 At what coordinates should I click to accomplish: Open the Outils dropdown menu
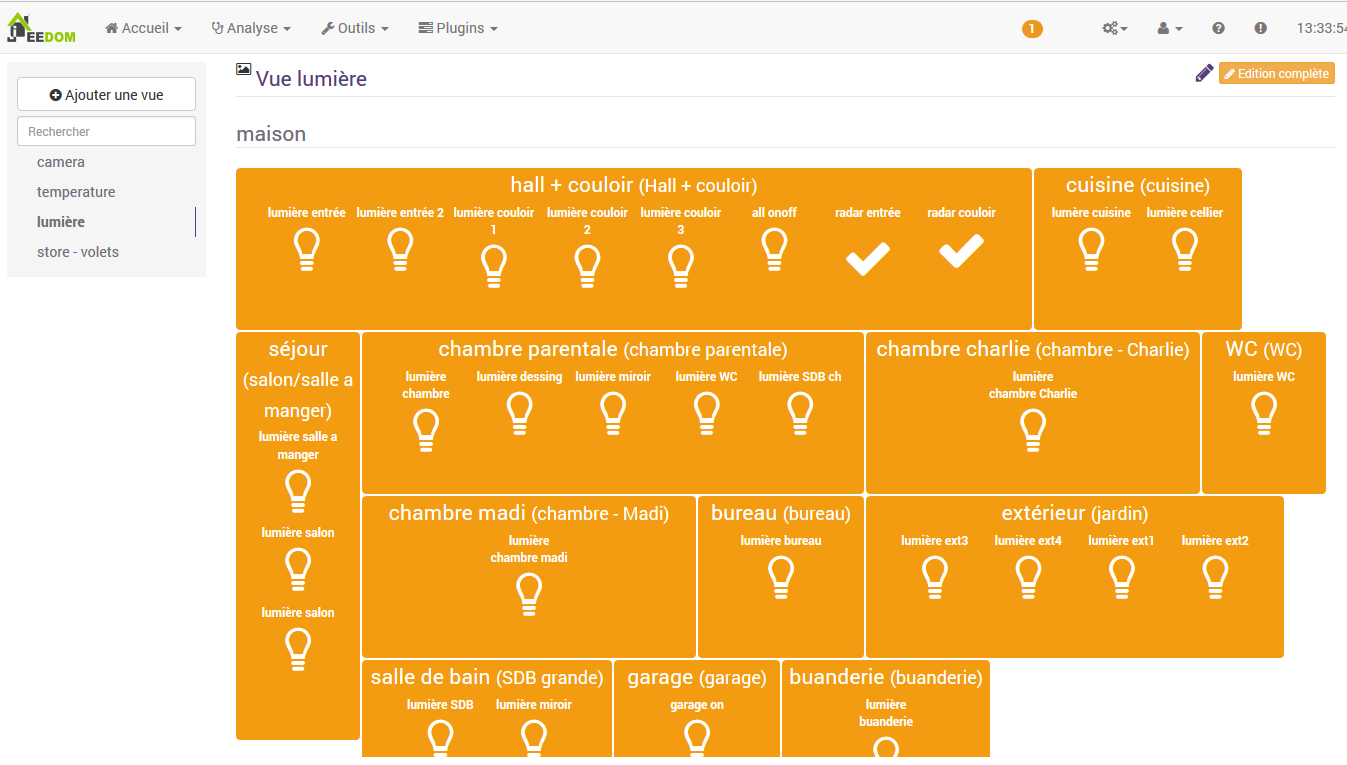tap(355, 28)
